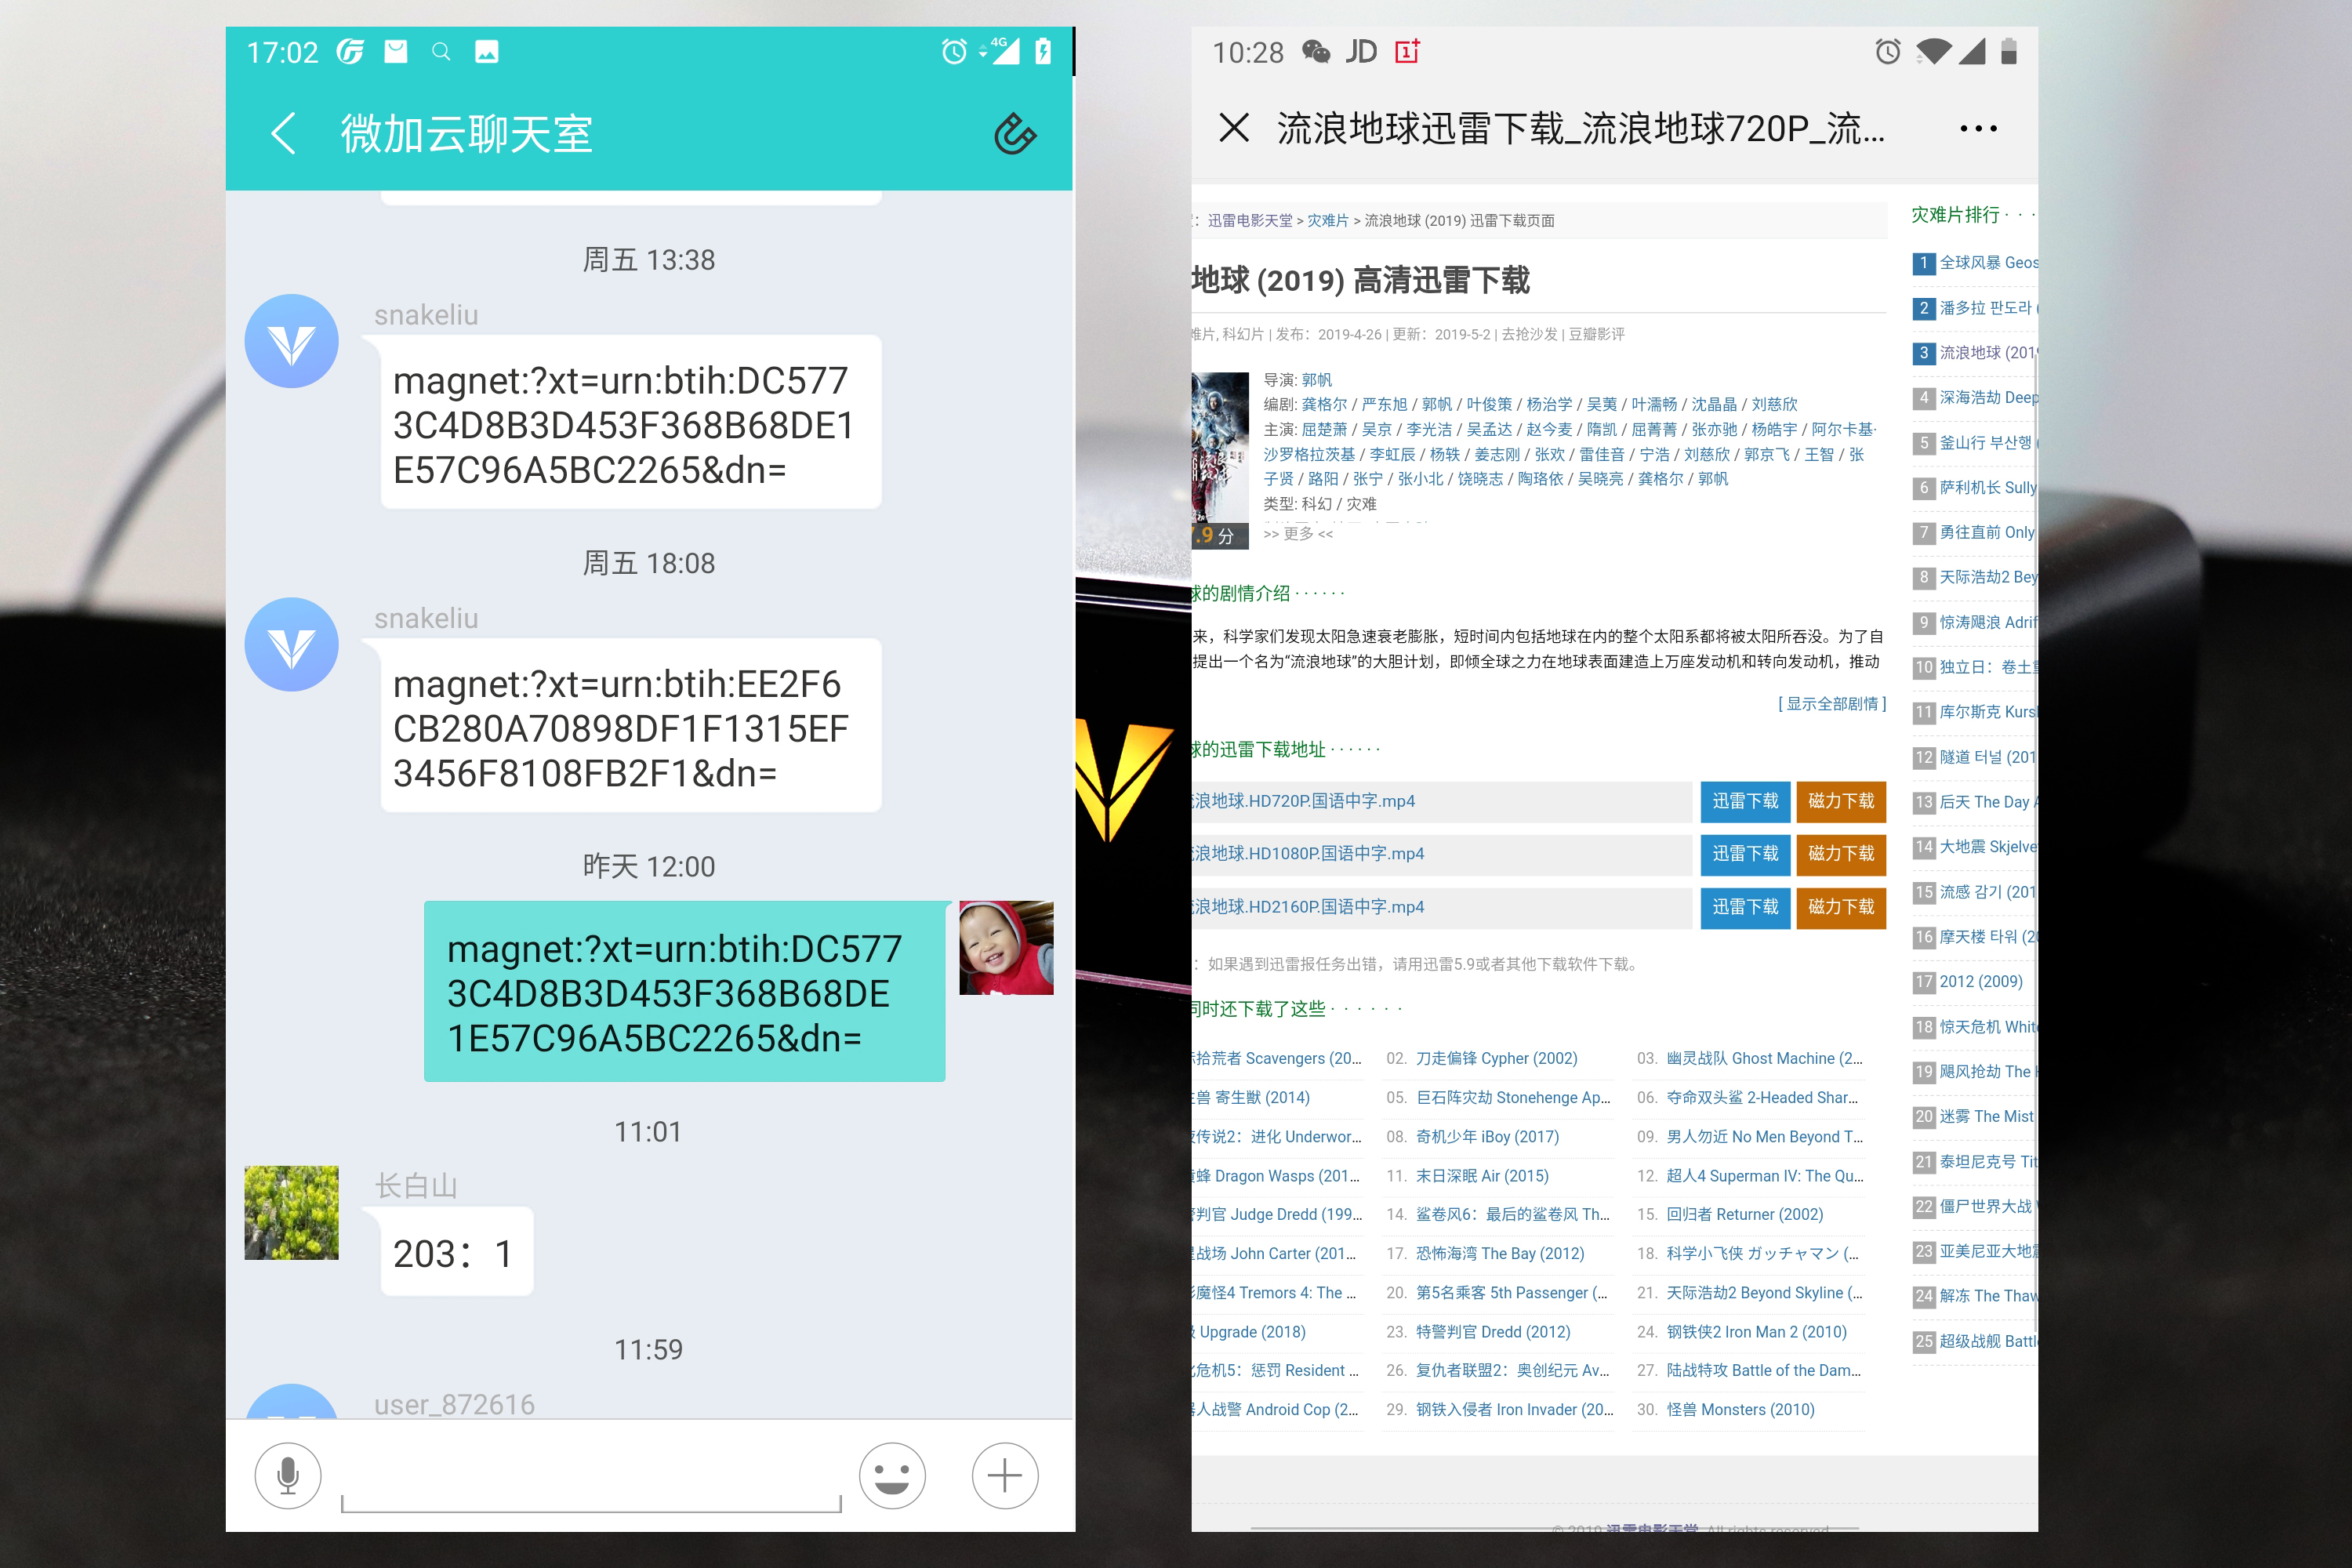Open 奇机少年 iBoy (2017) link
Screen dimensions: 2352x1568
click(x=1487, y=1137)
